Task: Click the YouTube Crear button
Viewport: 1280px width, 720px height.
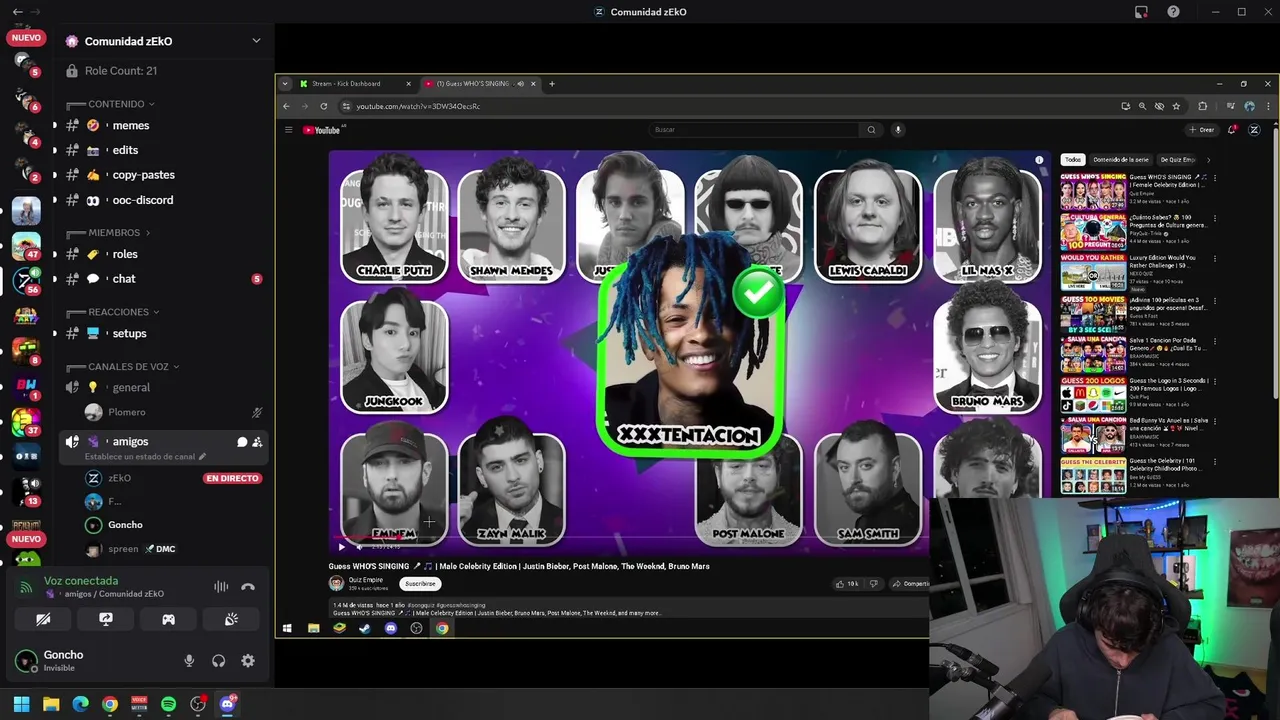Action: pos(1202,130)
